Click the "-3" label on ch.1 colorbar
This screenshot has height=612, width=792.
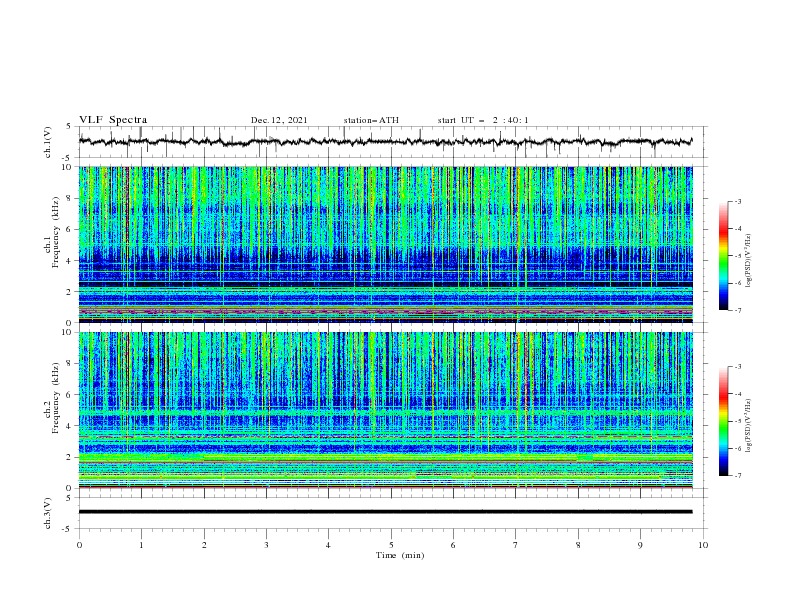point(738,201)
